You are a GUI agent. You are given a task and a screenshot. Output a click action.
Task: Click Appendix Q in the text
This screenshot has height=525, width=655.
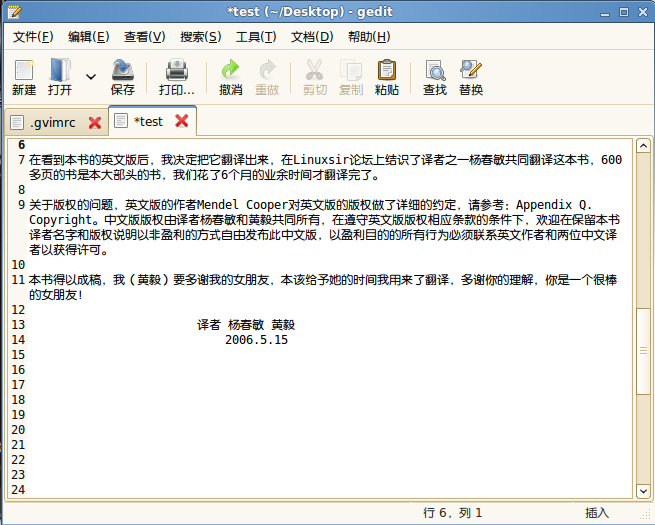(x=552, y=205)
